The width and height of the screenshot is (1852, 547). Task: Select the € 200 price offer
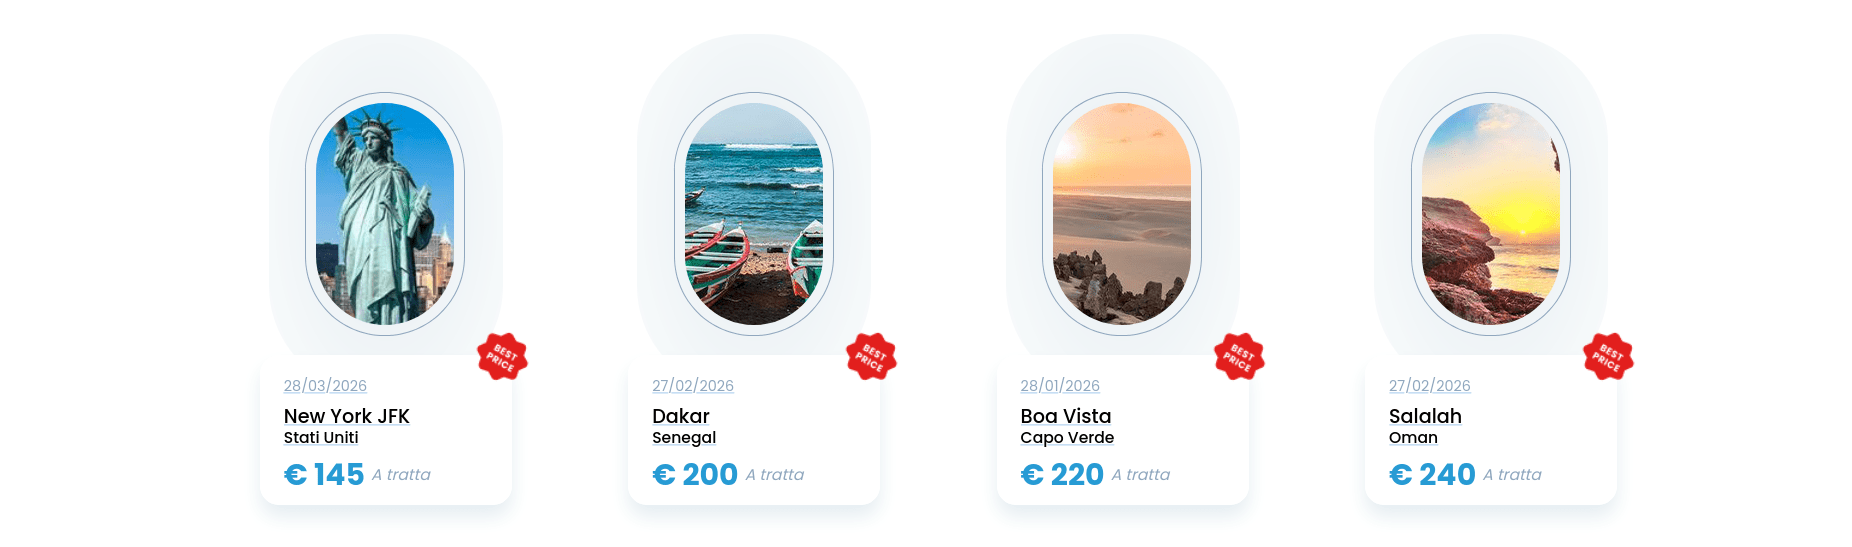coord(695,475)
